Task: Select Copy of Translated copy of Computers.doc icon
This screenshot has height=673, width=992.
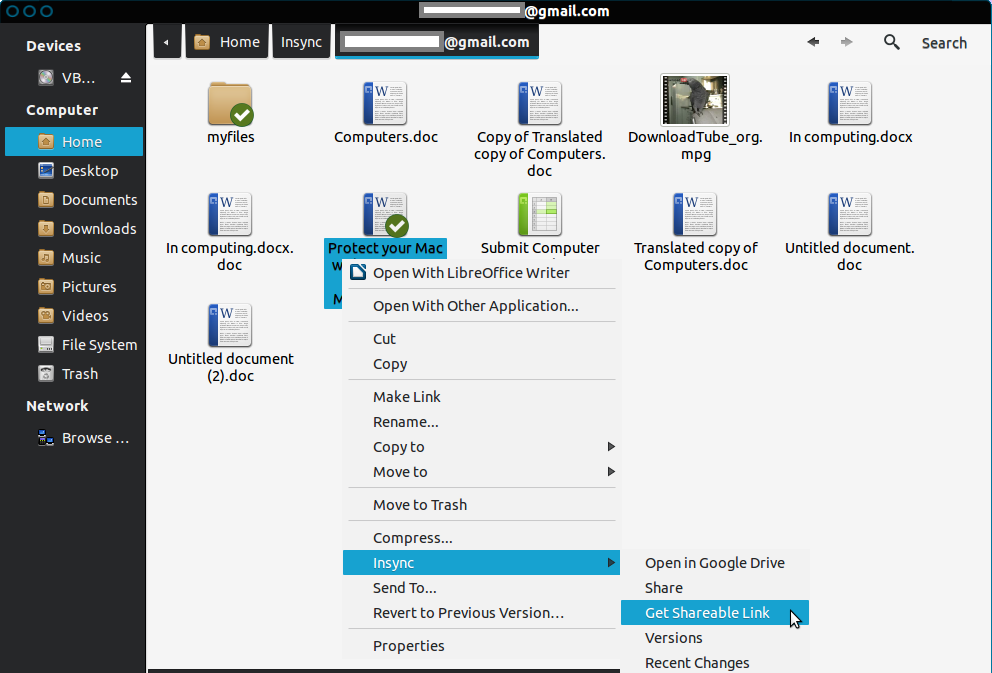Action: 540,103
